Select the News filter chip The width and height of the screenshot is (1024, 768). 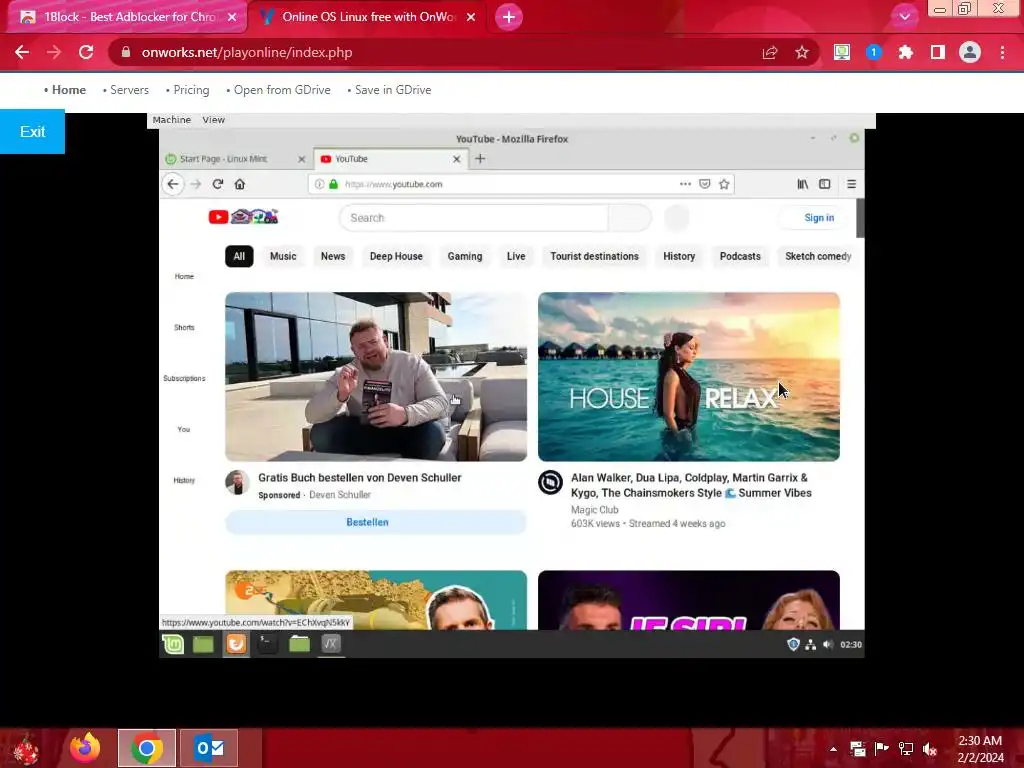click(333, 257)
